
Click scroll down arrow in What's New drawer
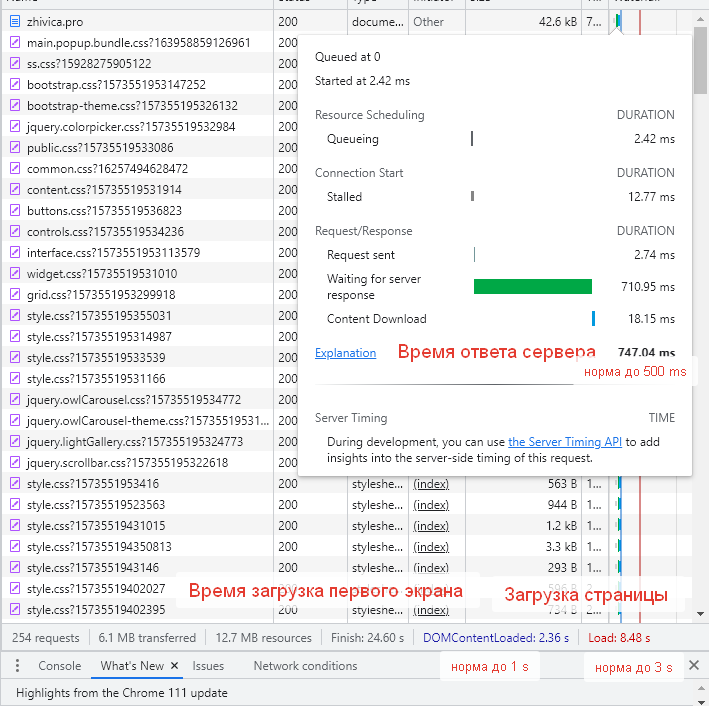coord(701,701)
